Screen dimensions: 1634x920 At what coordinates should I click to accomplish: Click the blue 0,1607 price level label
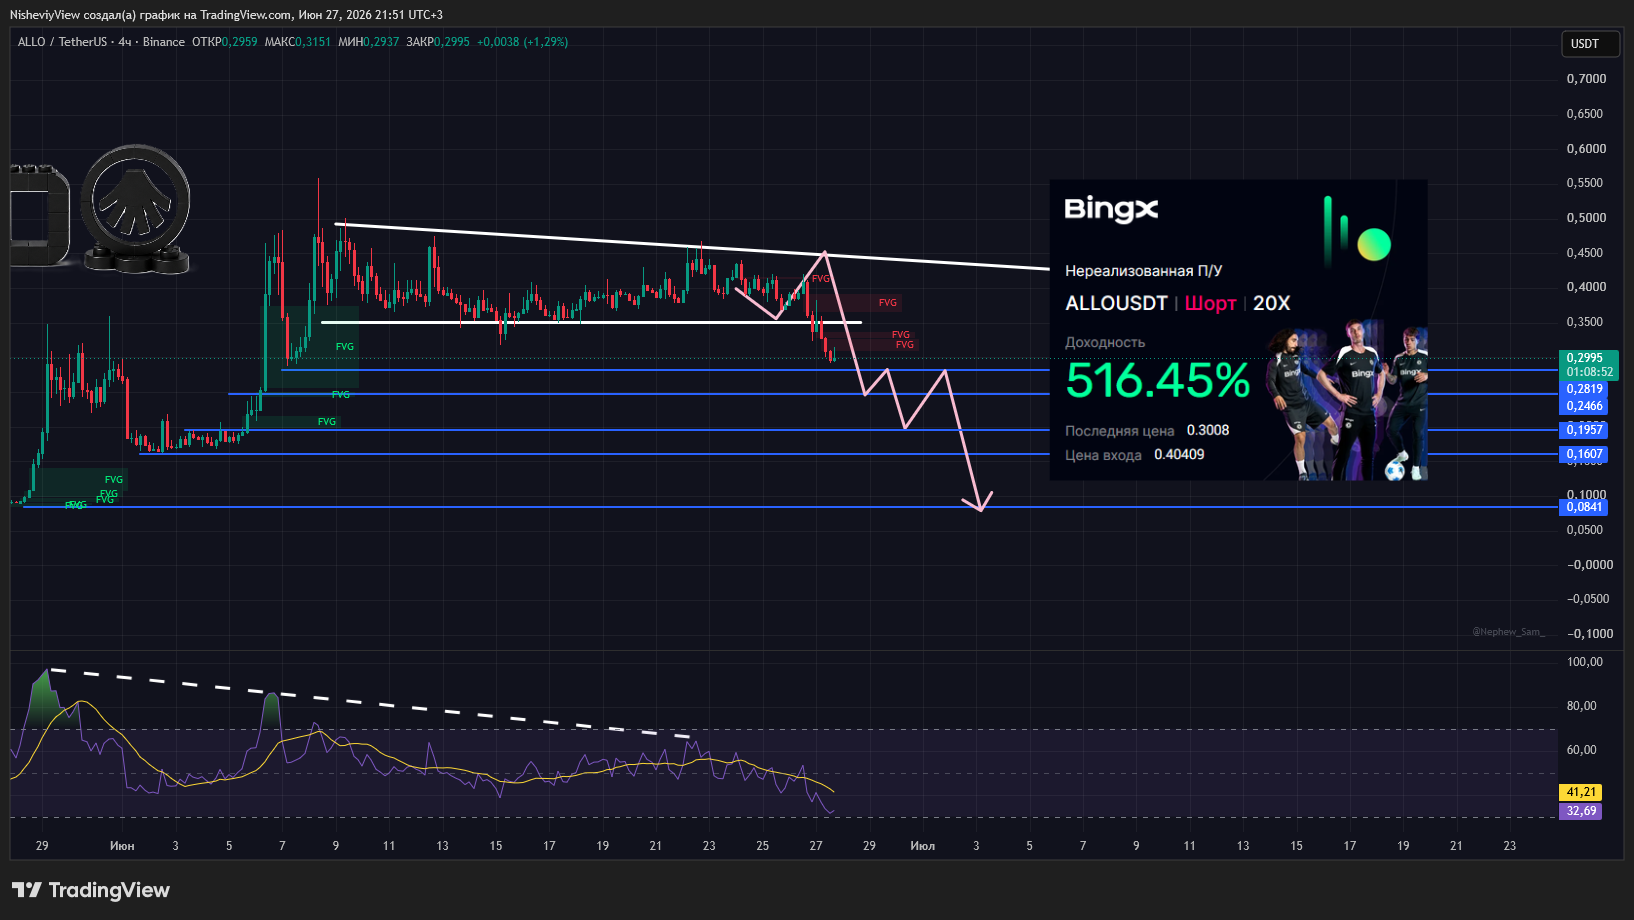[x=1584, y=454]
